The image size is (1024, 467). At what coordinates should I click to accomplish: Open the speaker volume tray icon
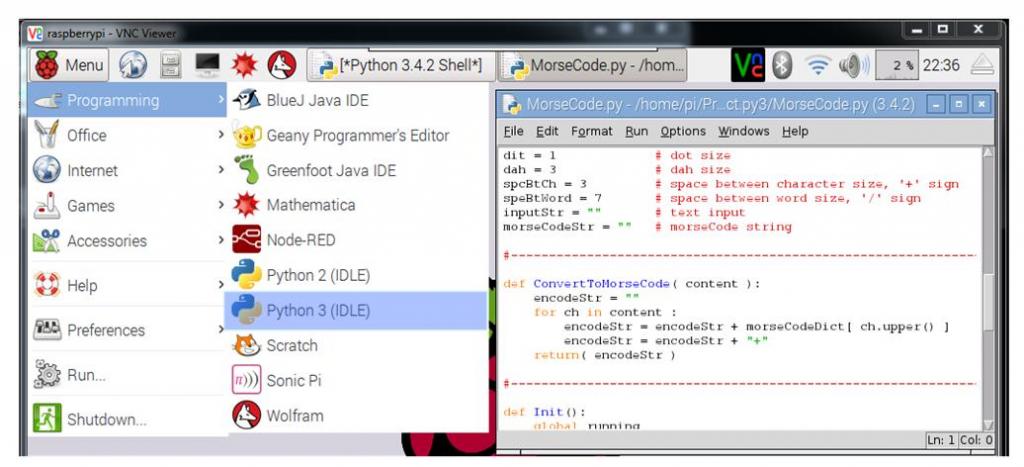tap(854, 65)
